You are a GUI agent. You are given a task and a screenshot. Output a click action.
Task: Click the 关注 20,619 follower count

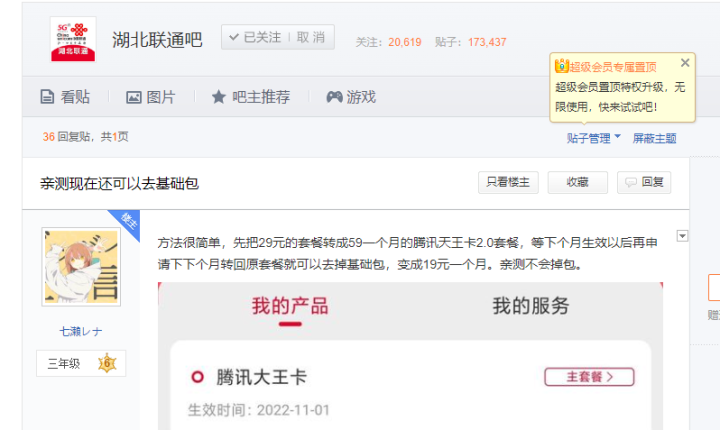coord(388,42)
